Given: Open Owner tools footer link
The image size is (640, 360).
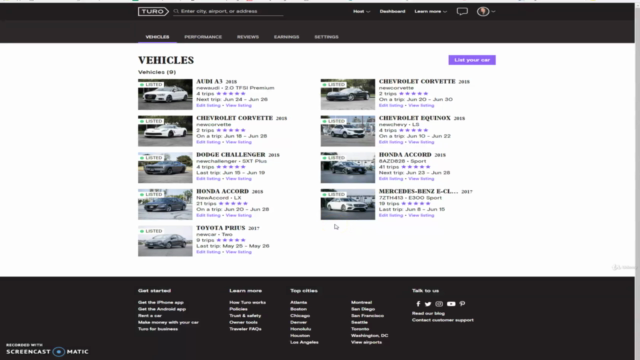Looking at the screenshot, I should [243, 322].
